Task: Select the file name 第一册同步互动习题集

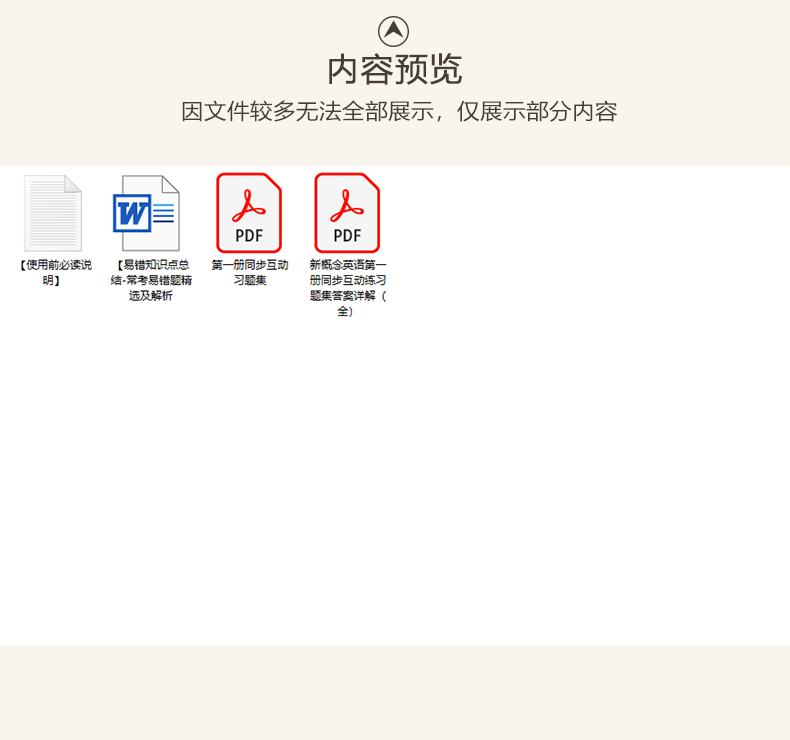Action: click(x=249, y=273)
